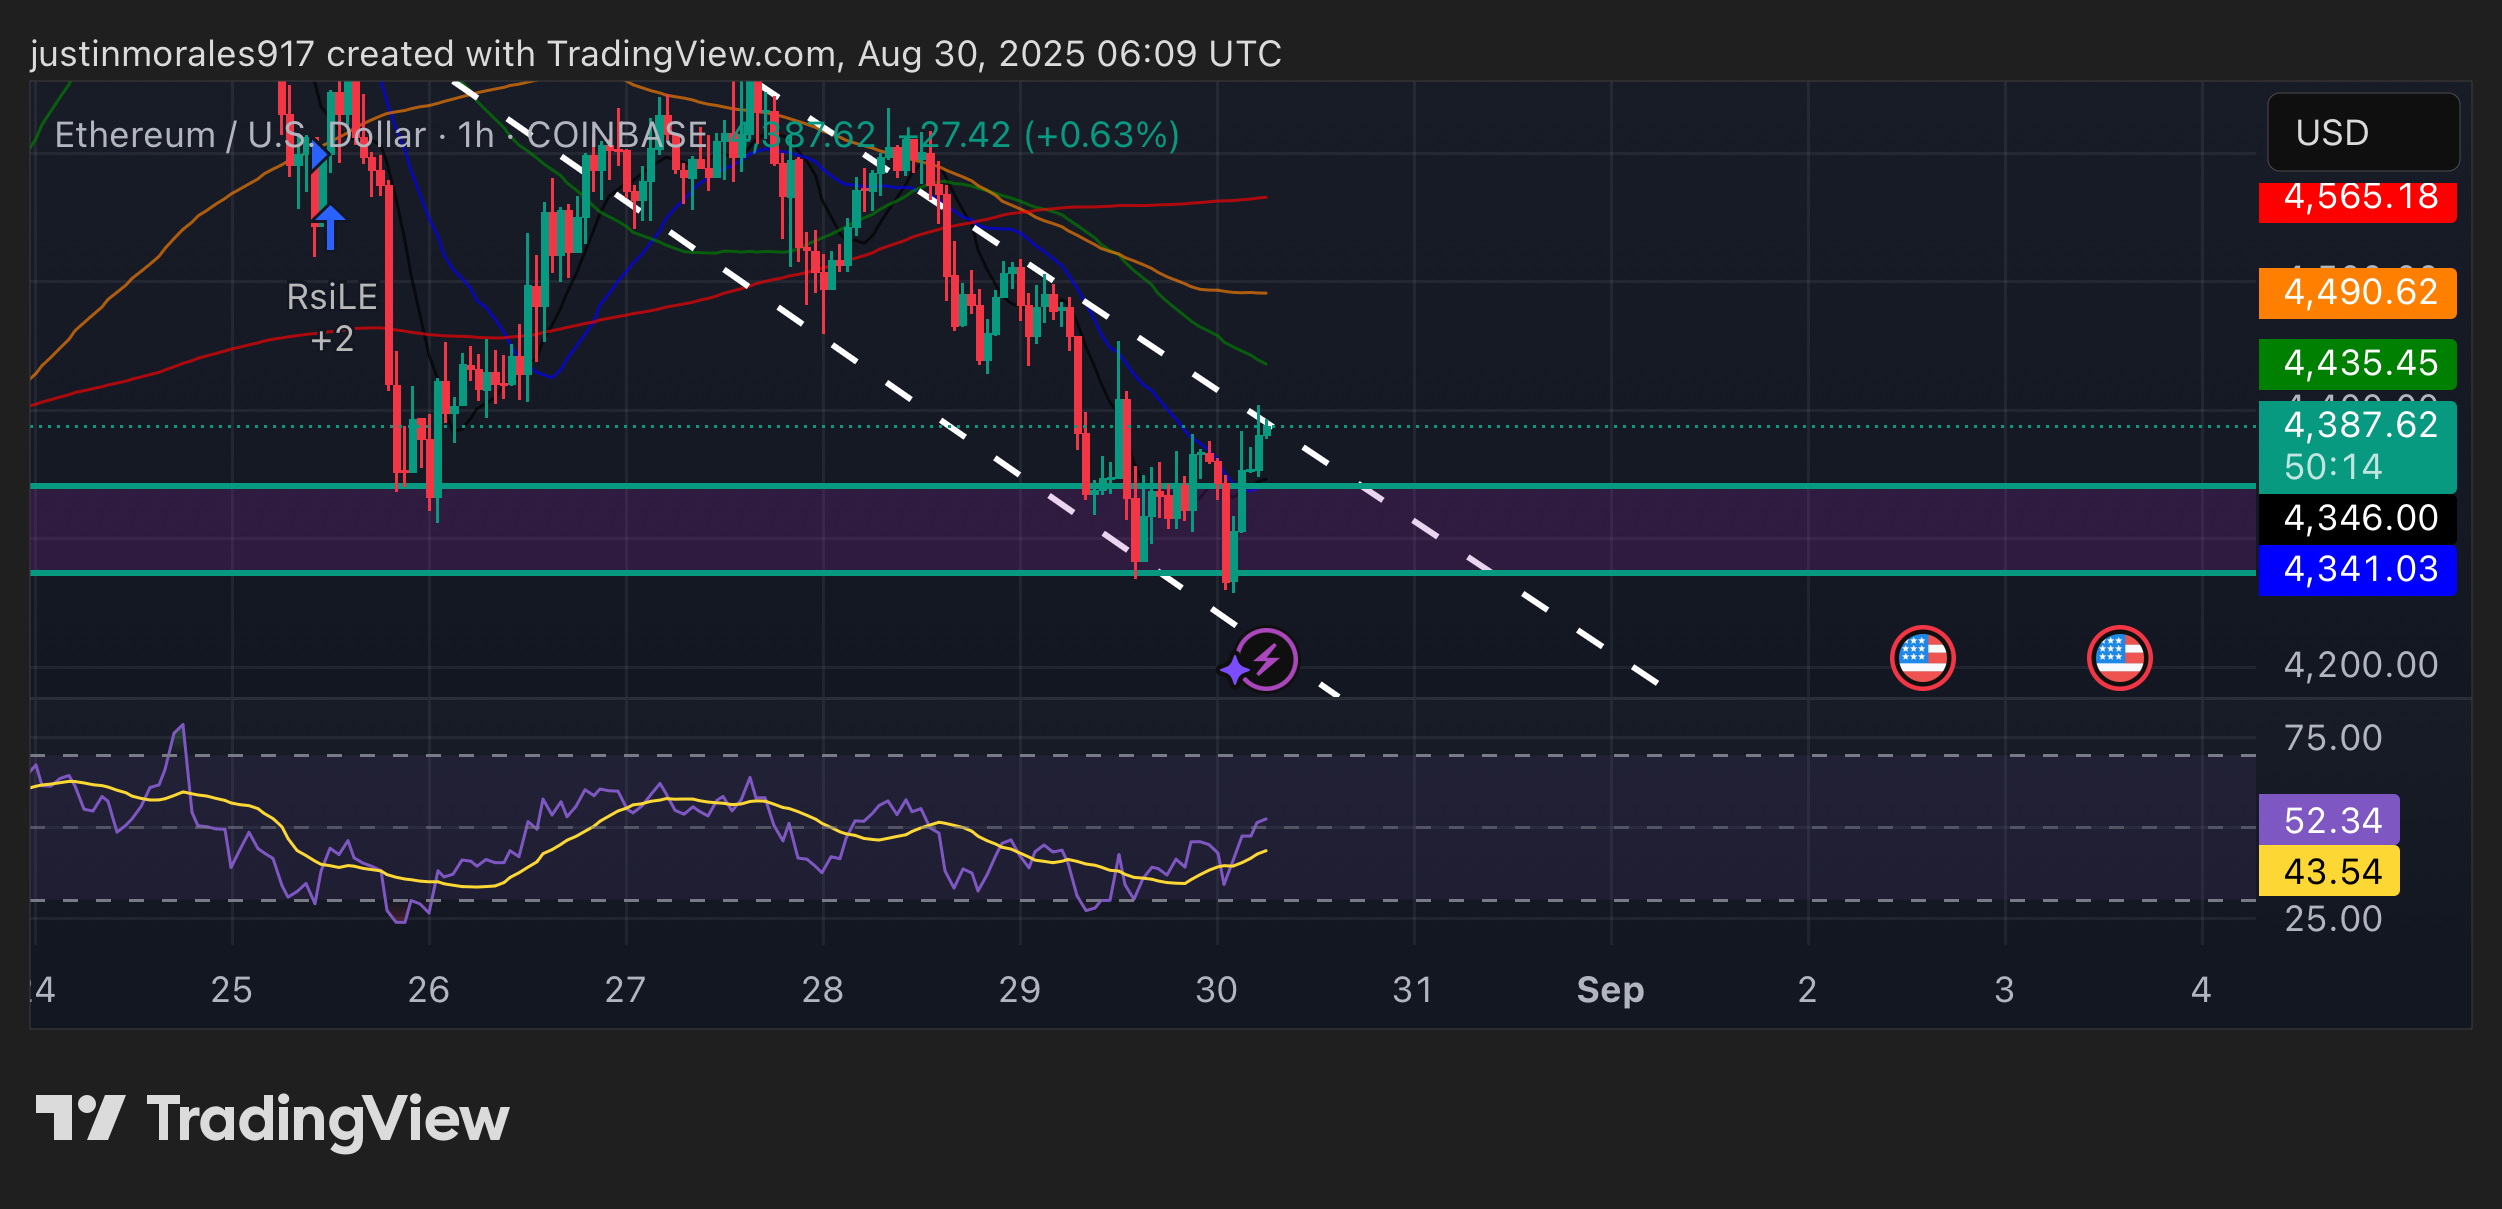Image resolution: width=2502 pixels, height=1209 pixels.
Task: Click the Ethereum / U.S. Dollar symbol title
Action: [240, 135]
